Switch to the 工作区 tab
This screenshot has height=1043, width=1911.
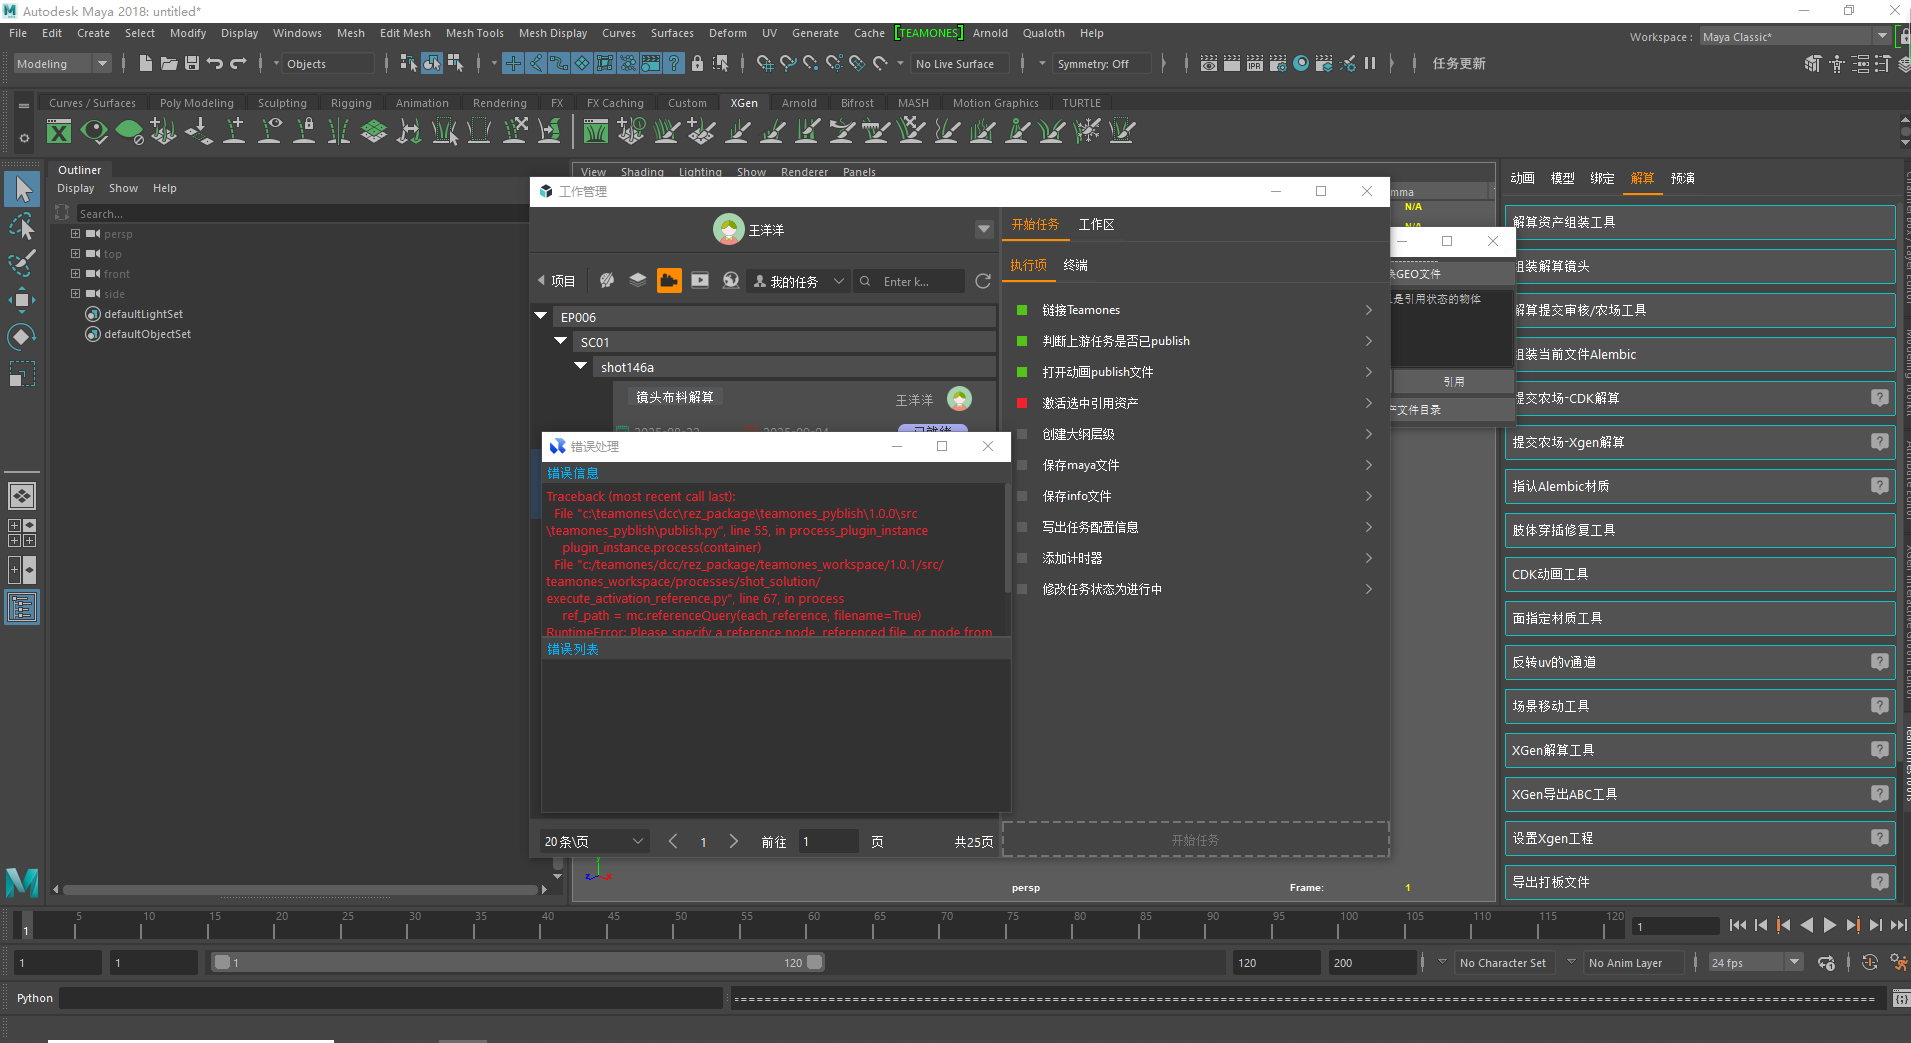click(x=1096, y=225)
